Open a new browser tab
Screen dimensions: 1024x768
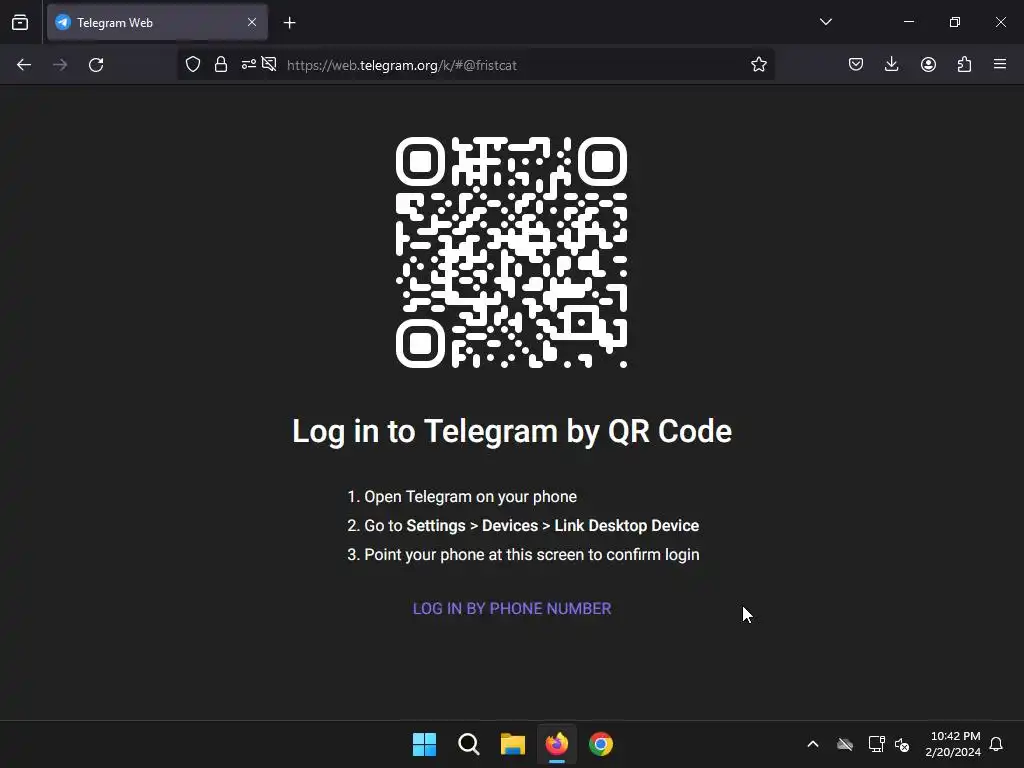pos(289,23)
